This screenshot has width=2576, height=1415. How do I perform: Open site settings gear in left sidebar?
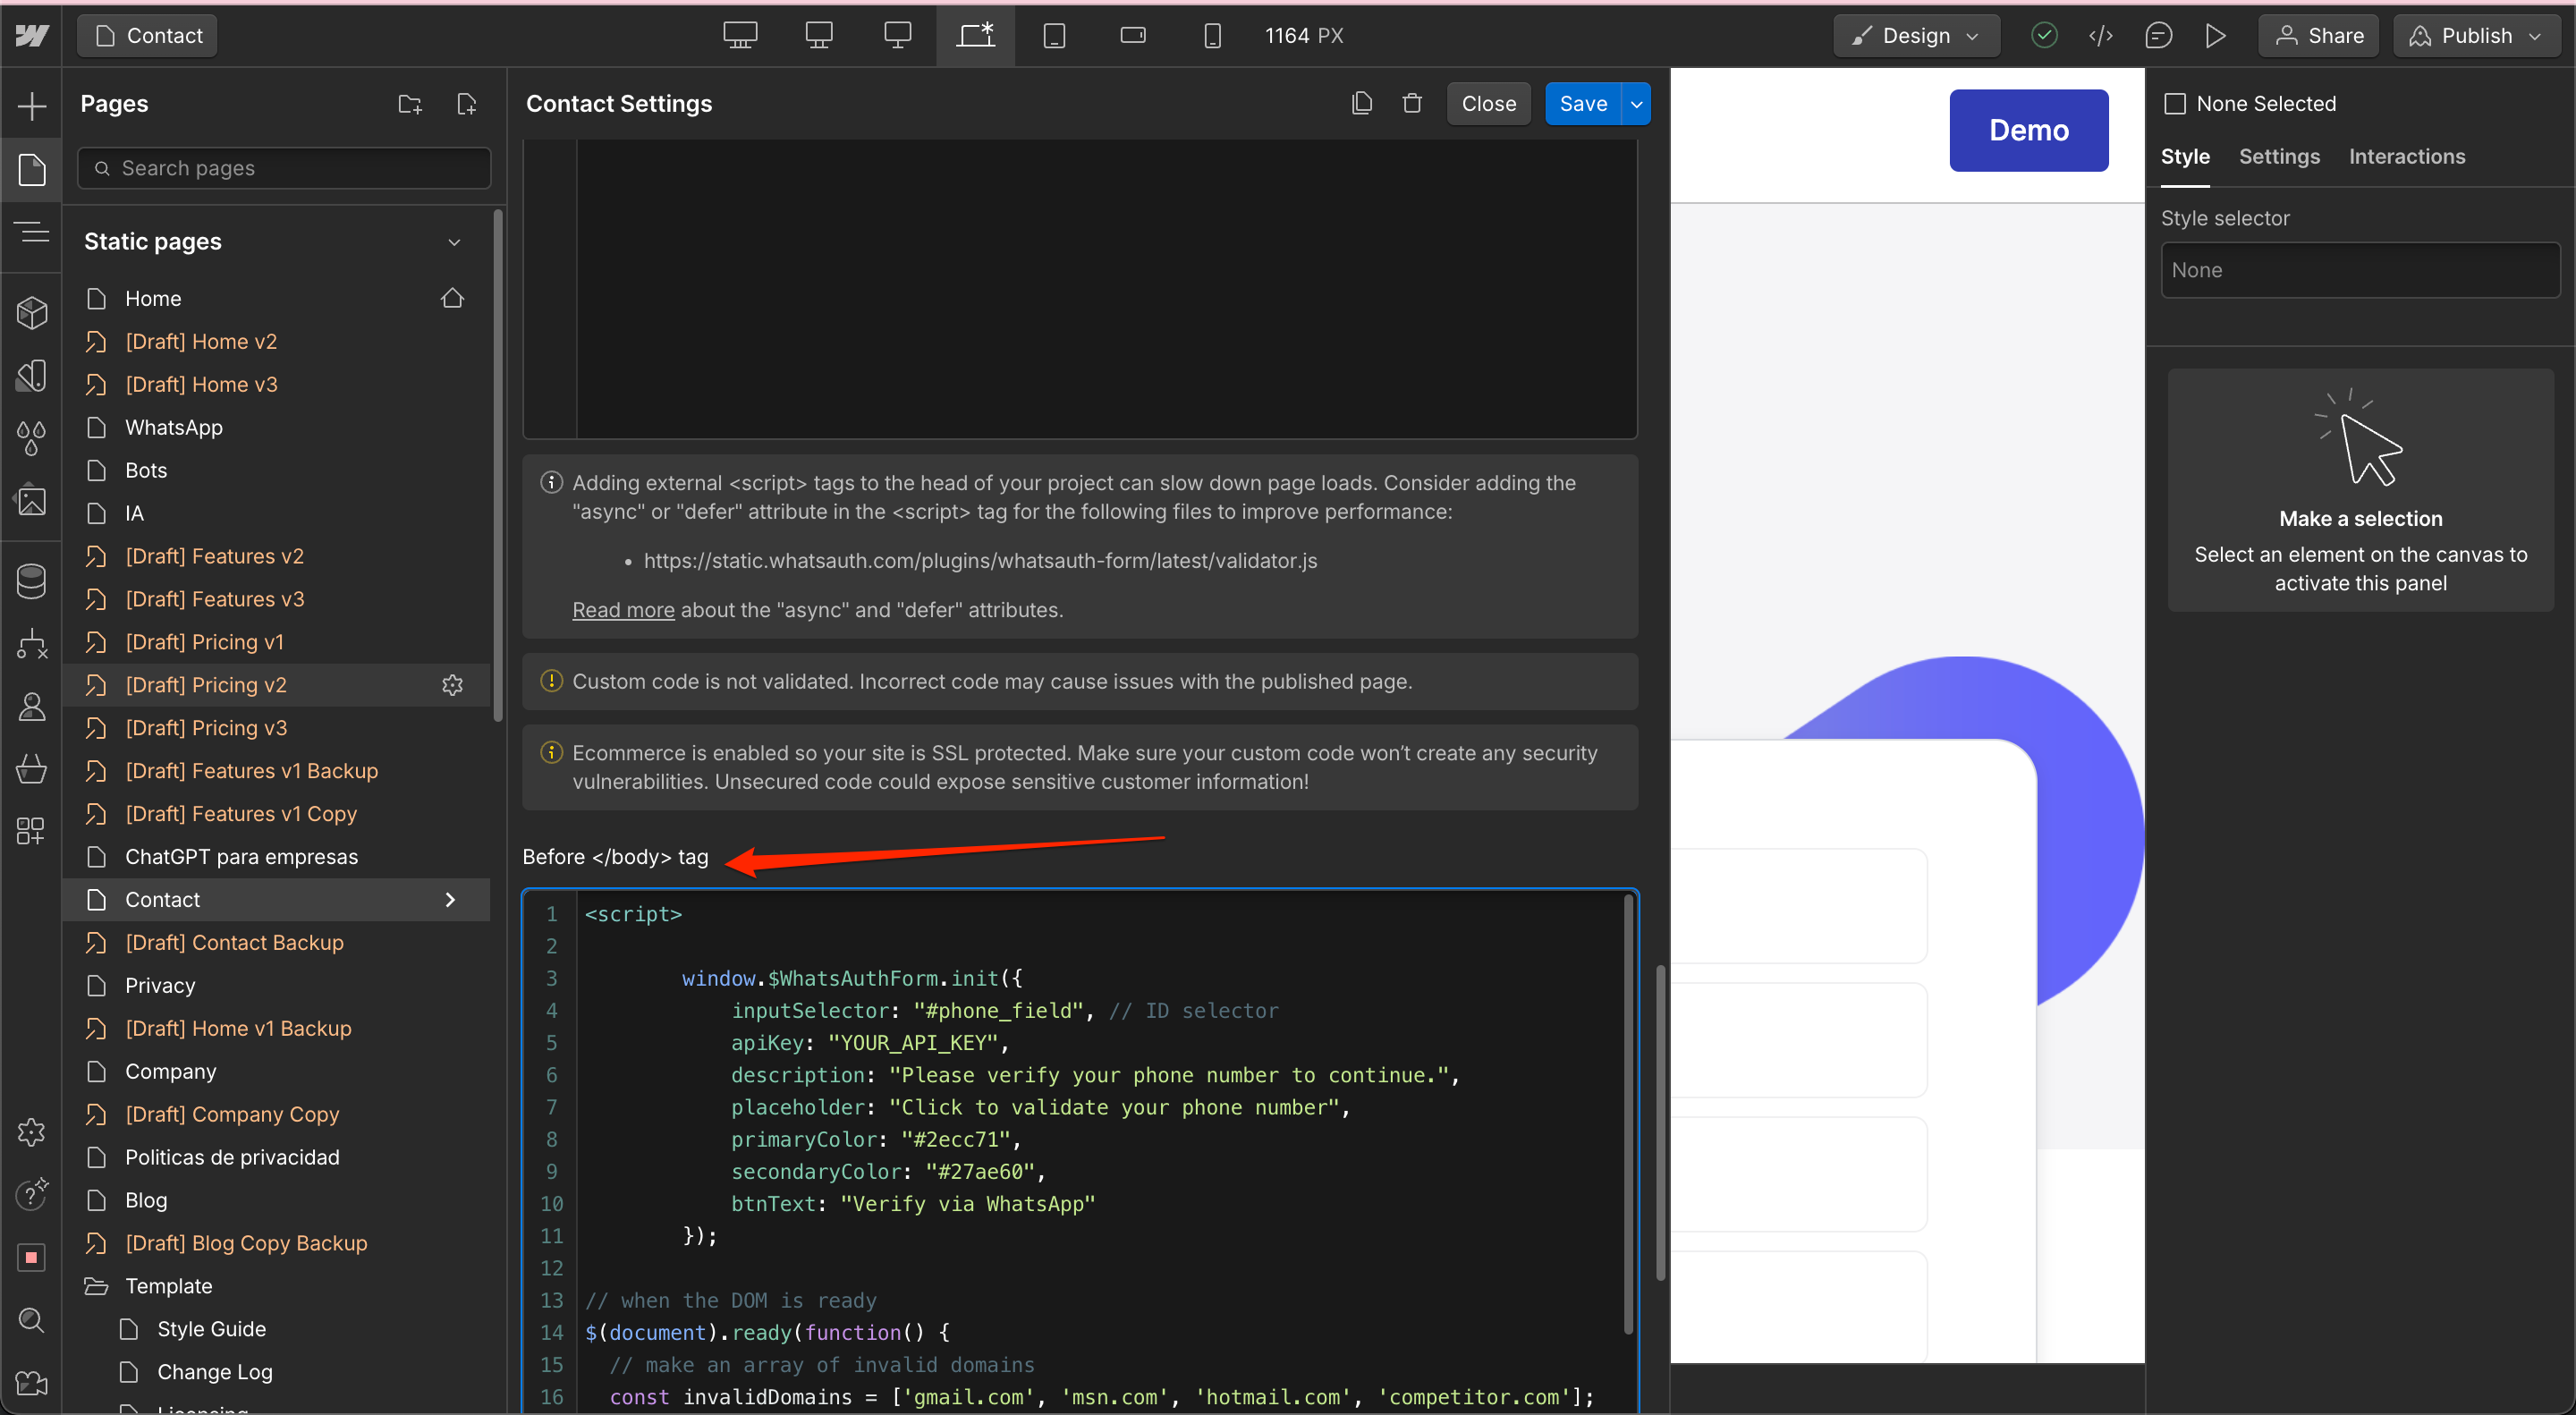[31, 1132]
